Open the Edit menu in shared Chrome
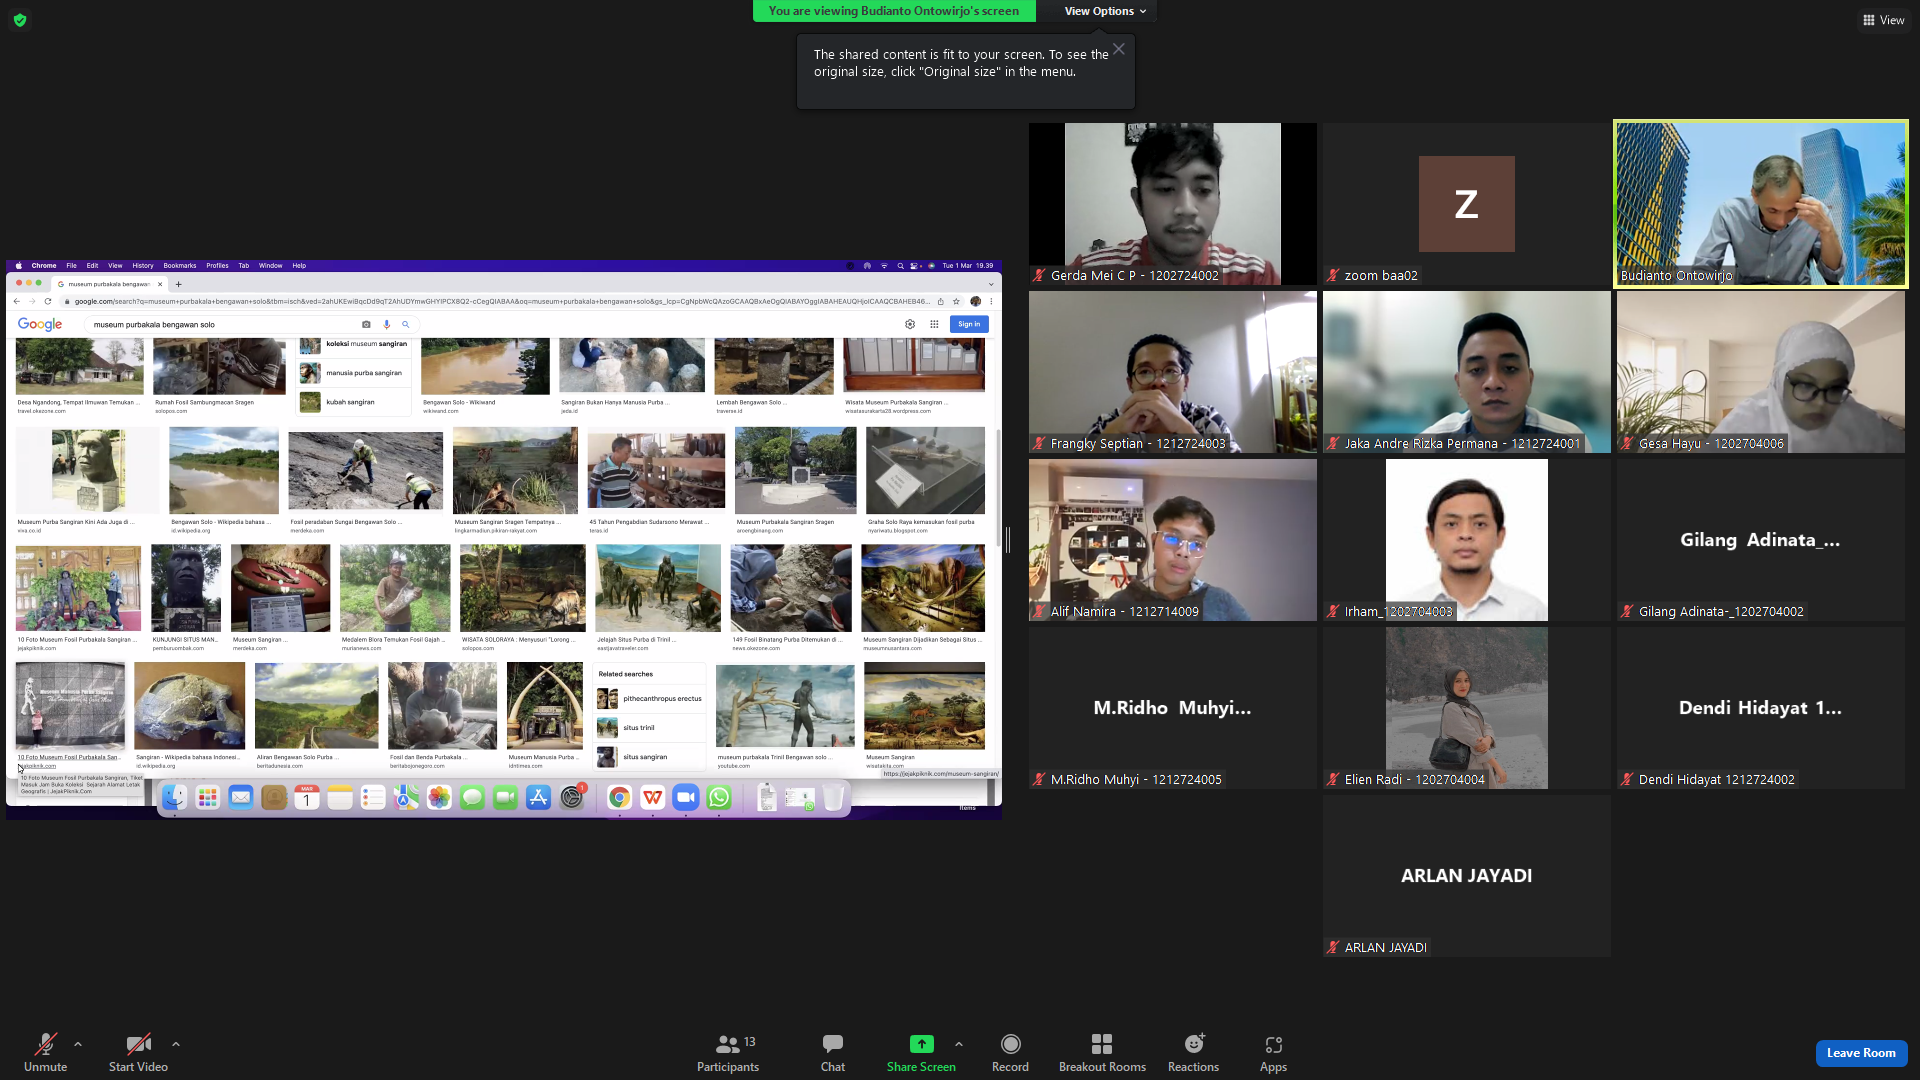The width and height of the screenshot is (1920, 1080). 92,266
